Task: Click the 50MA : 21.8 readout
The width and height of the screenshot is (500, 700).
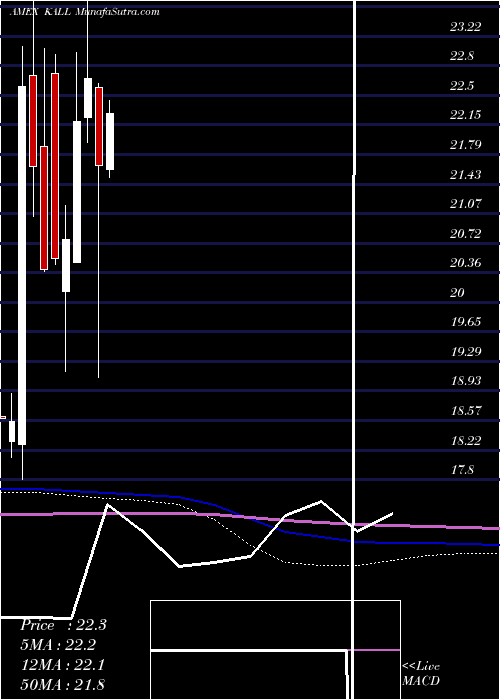Action: [62, 684]
